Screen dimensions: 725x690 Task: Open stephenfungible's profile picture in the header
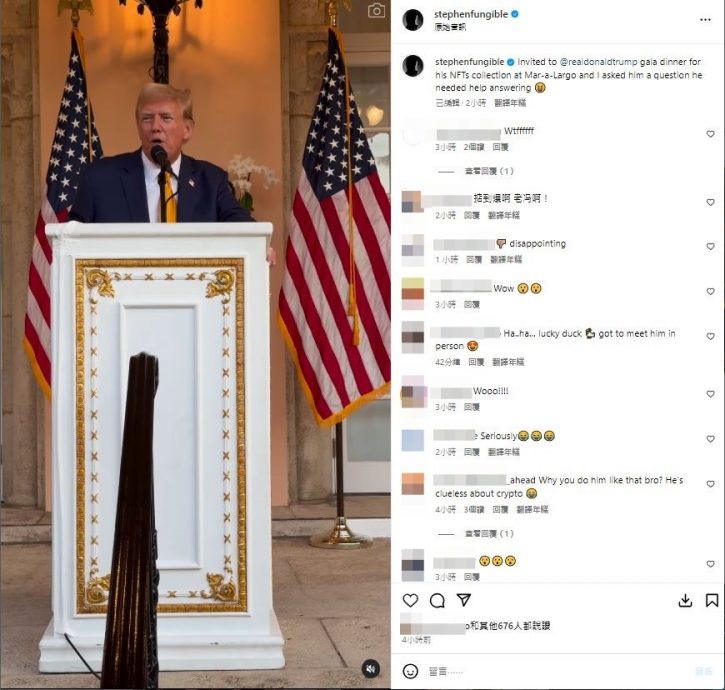[412, 20]
